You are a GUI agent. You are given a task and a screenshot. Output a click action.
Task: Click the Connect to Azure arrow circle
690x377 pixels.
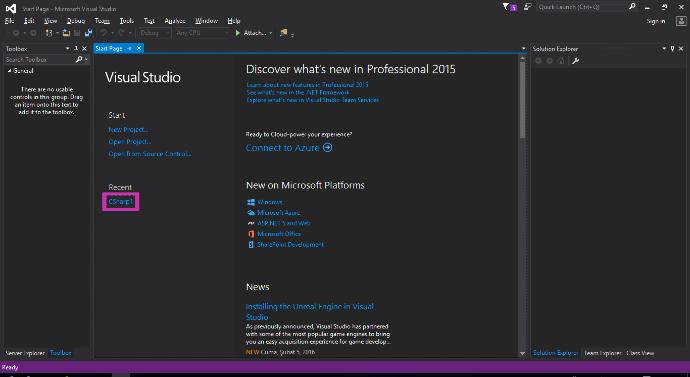327,148
